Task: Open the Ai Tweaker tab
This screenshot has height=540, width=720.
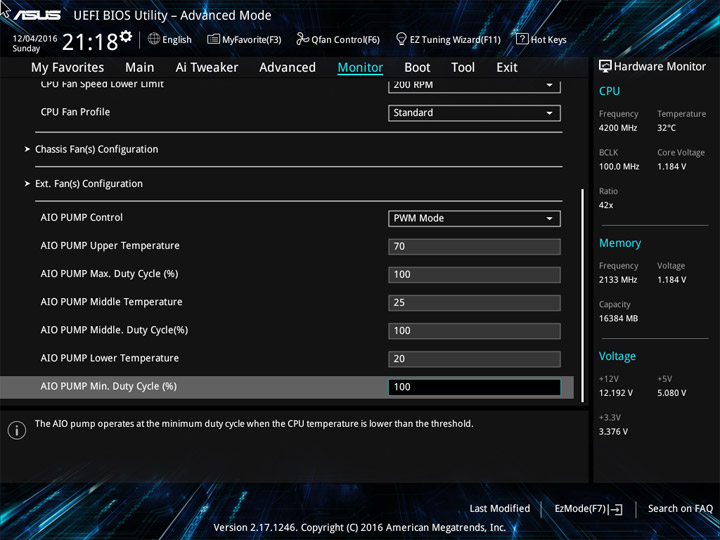Action: (x=207, y=68)
